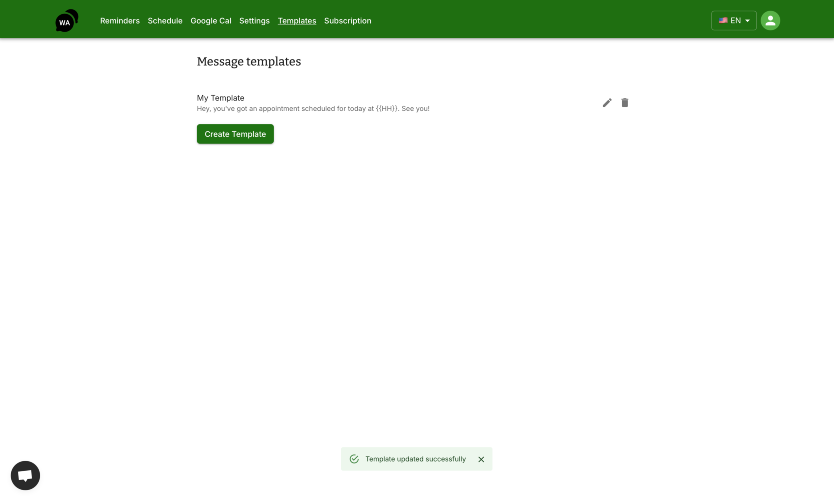Click the My Template title
The image size is (834, 500).
(x=220, y=98)
